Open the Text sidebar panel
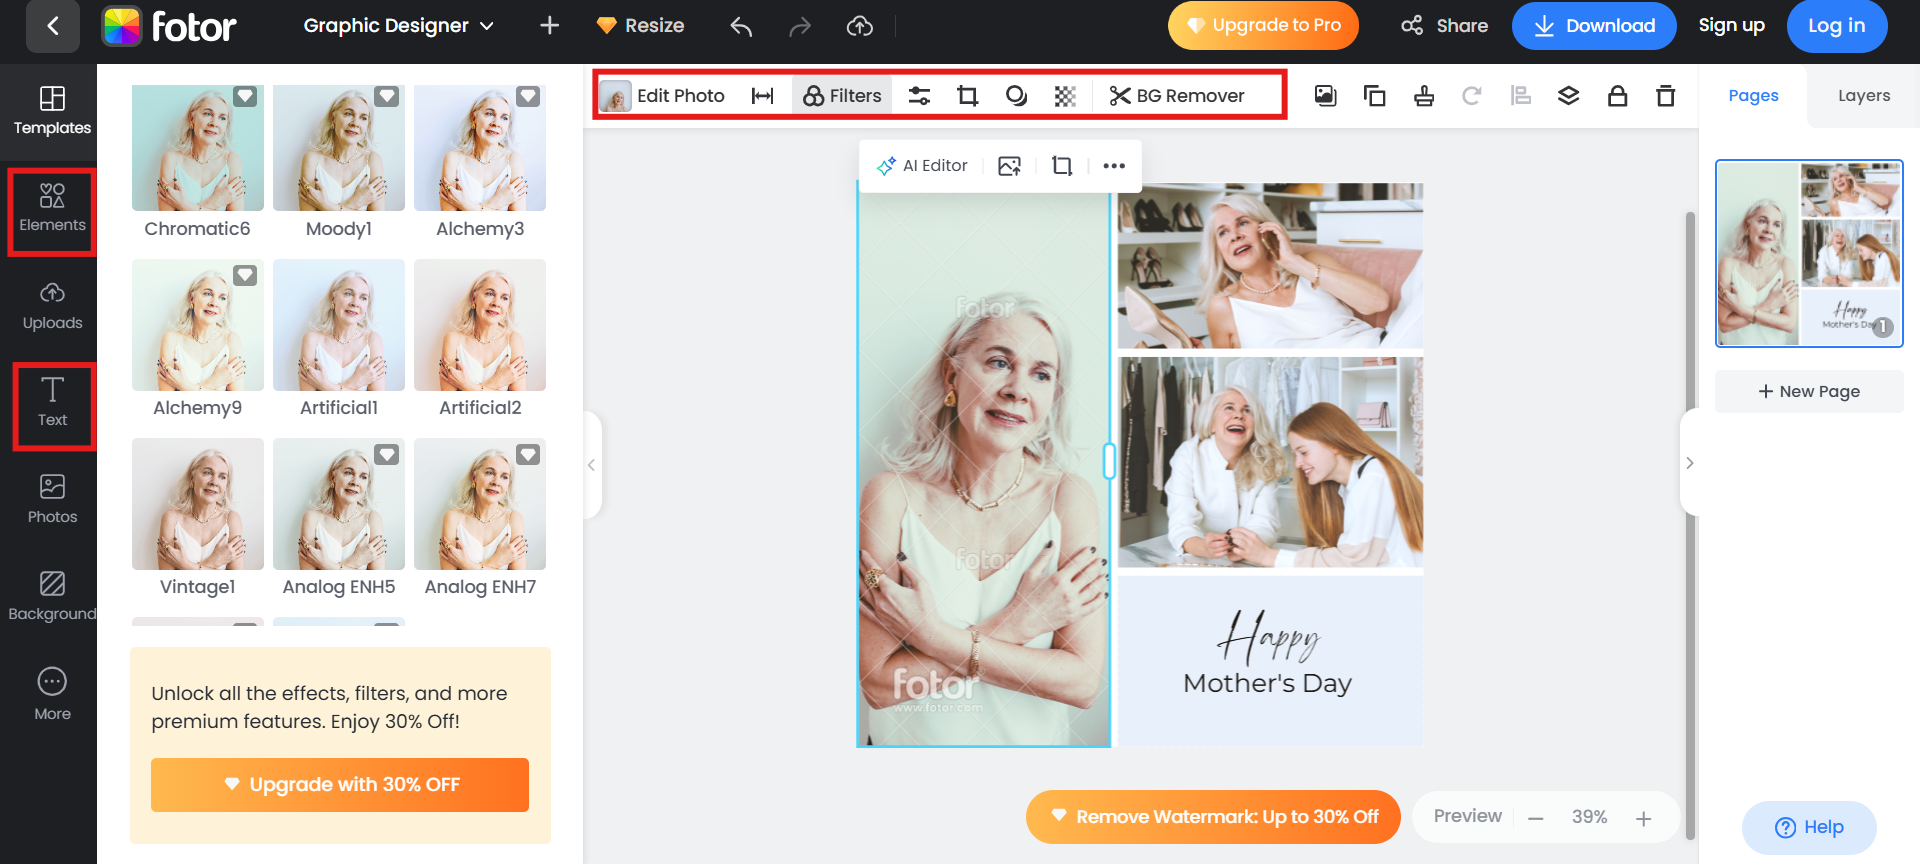1920x864 pixels. [x=52, y=404]
